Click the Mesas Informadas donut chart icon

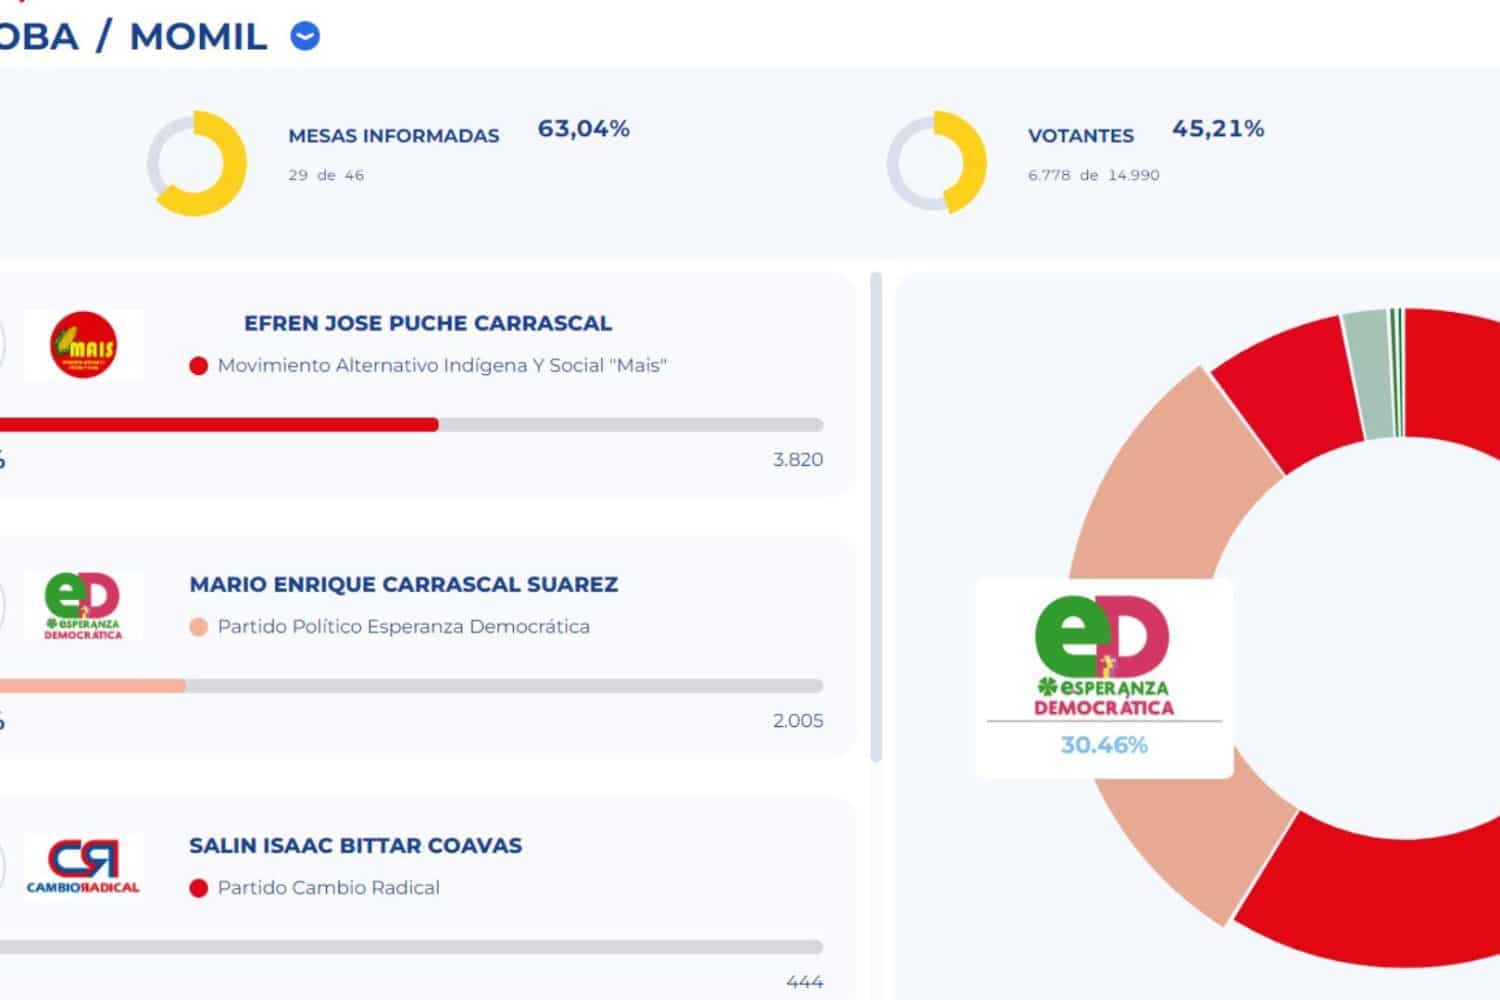197,163
